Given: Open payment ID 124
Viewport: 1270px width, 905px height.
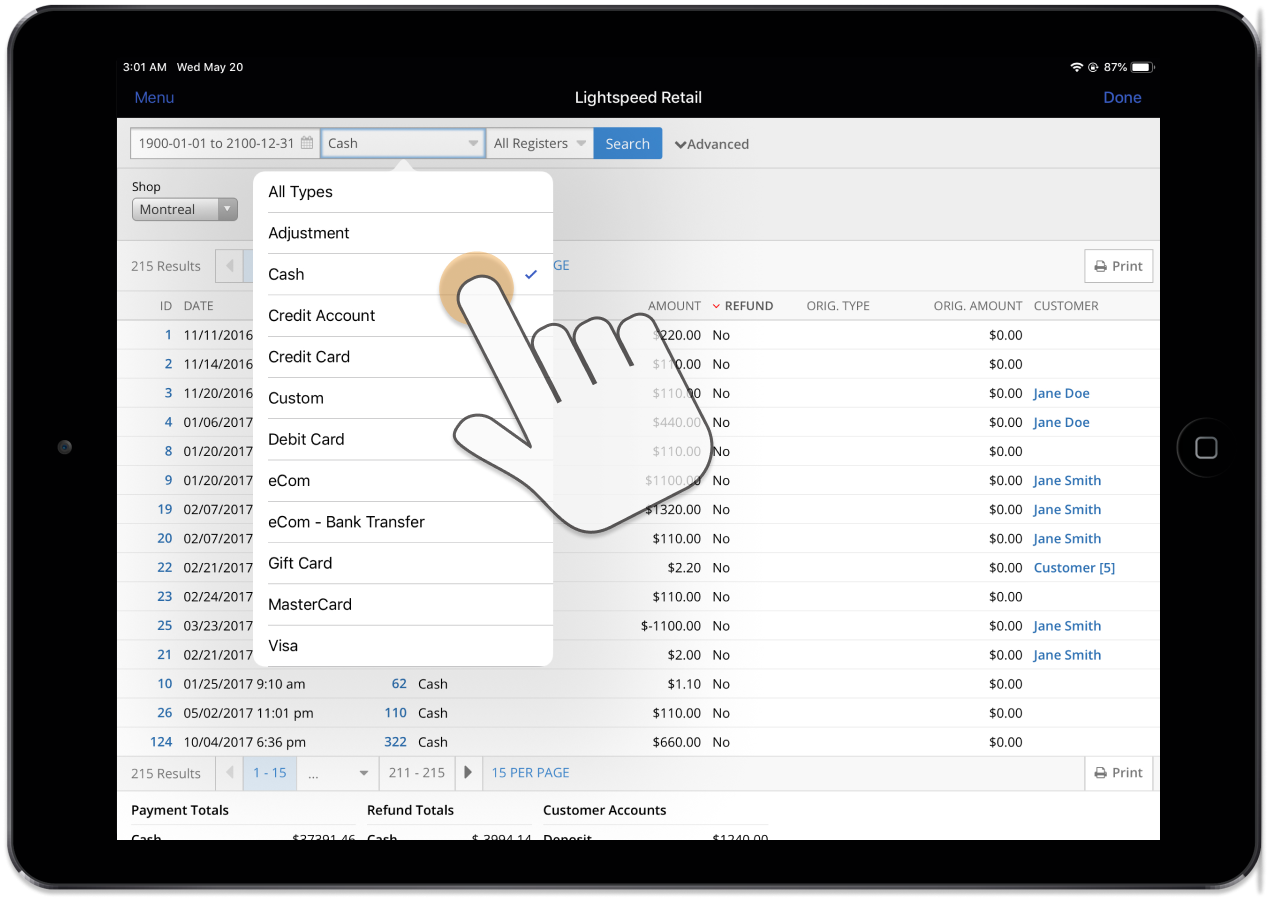Looking at the screenshot, I should click(161, 742).
